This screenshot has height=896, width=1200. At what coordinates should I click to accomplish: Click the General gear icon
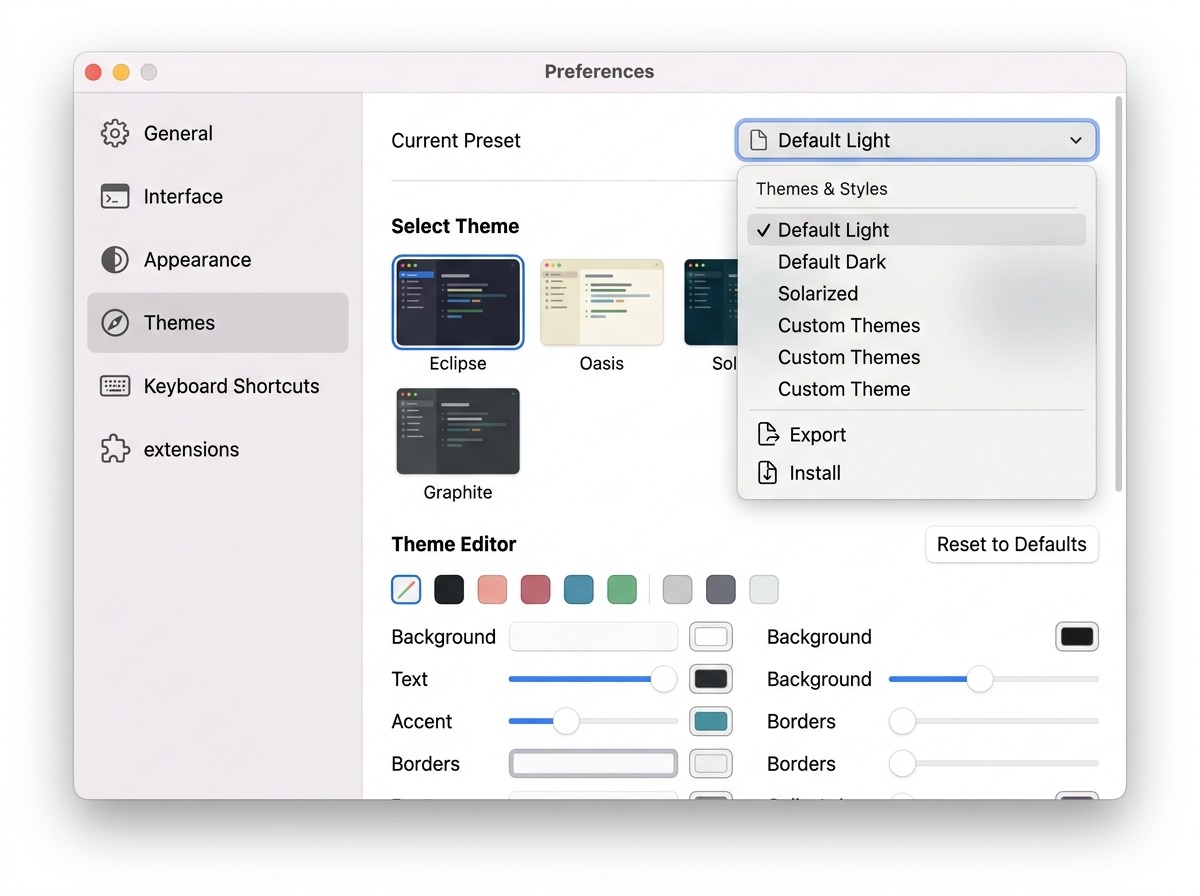[115, 133]
